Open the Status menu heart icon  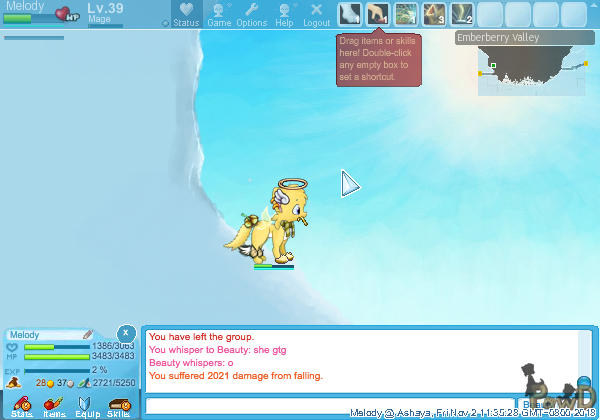[185, 14]
